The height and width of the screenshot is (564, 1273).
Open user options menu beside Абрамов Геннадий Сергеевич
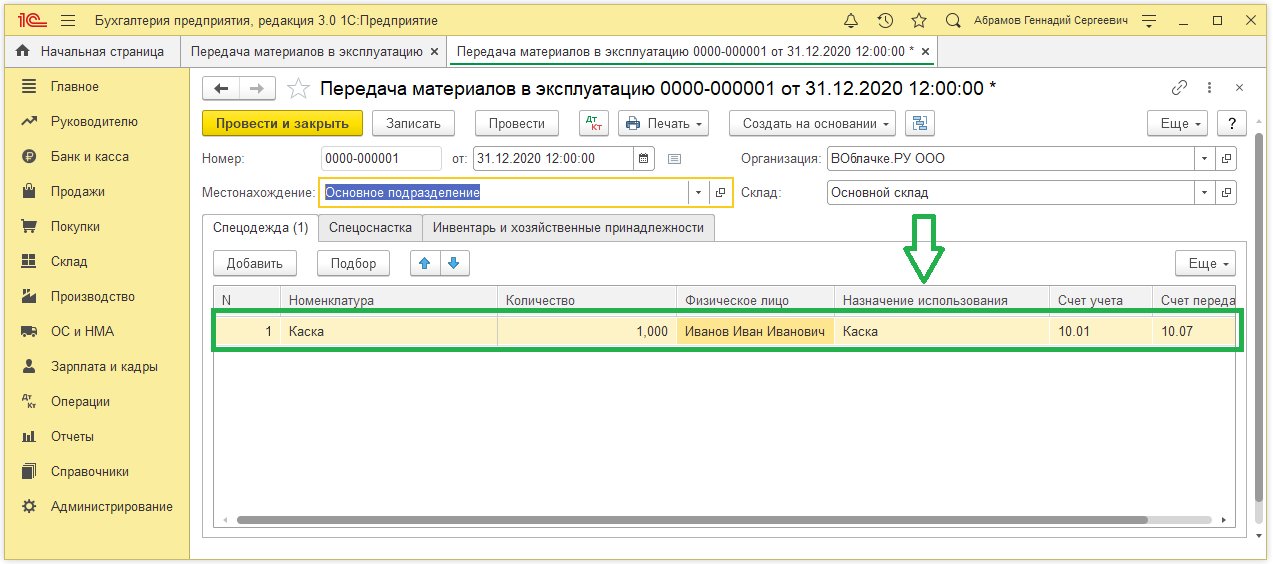point(1149,20)
